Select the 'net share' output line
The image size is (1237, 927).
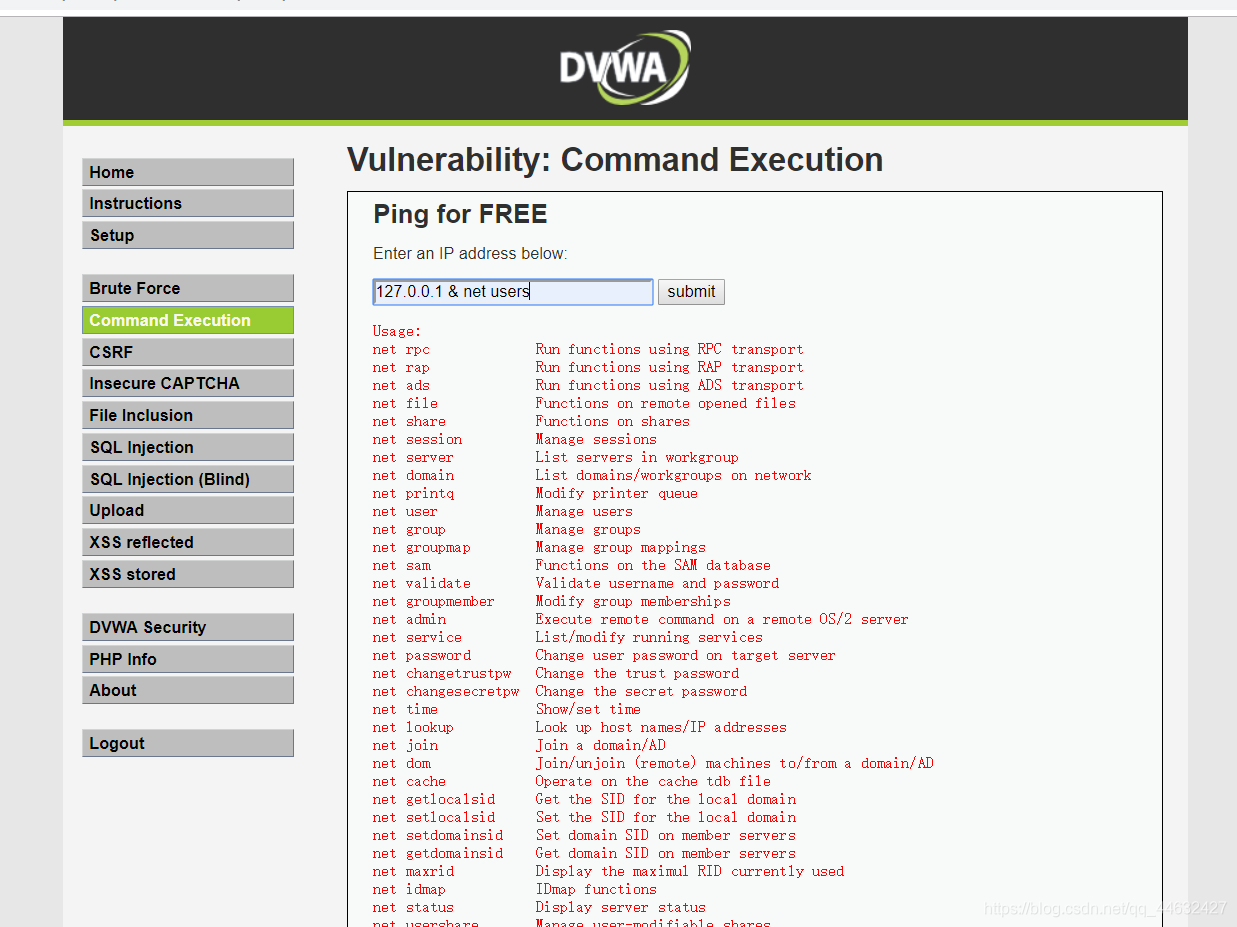(x=531, y=421)
